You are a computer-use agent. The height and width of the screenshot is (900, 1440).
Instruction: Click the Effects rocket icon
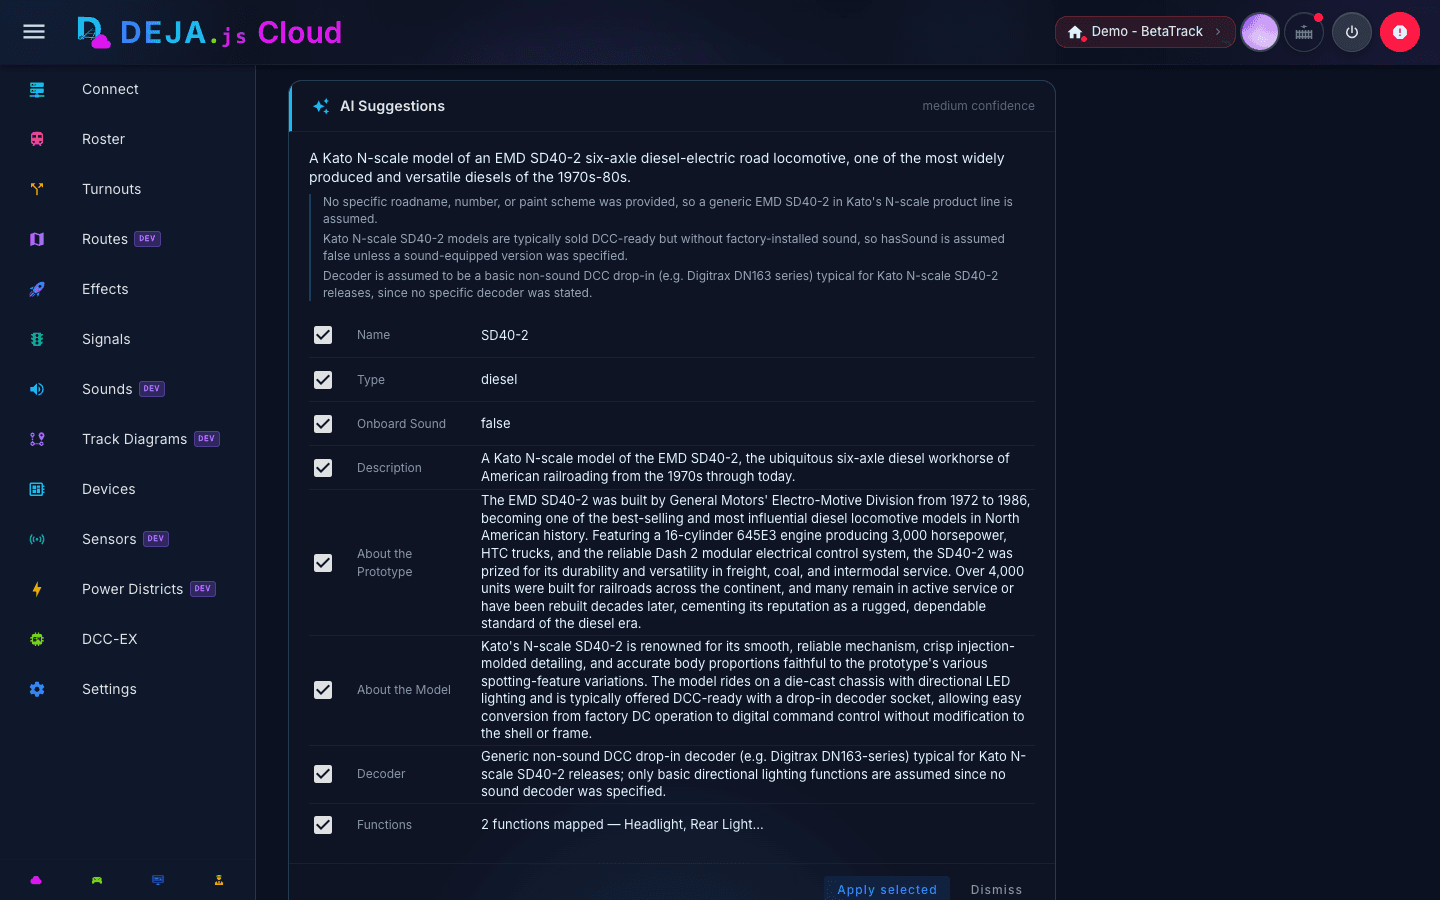click(37, 289)
